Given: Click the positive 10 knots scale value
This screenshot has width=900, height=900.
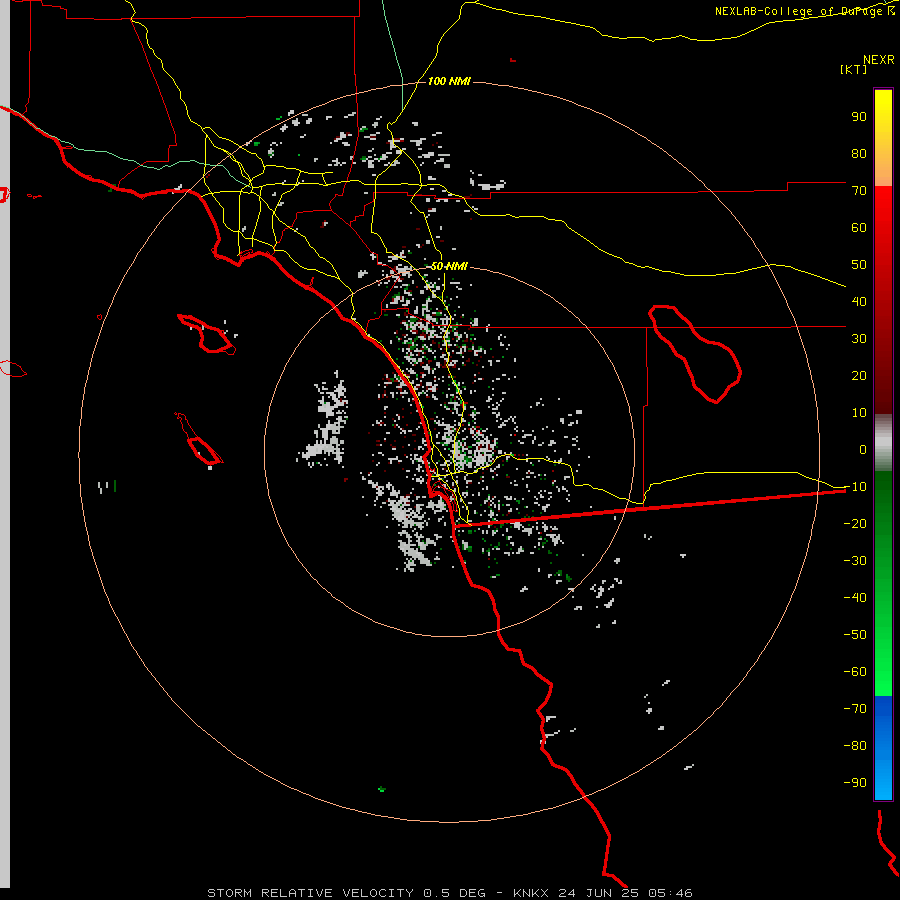Looking at the screenshot, I should pyautogui.click(x=859, y=413).
